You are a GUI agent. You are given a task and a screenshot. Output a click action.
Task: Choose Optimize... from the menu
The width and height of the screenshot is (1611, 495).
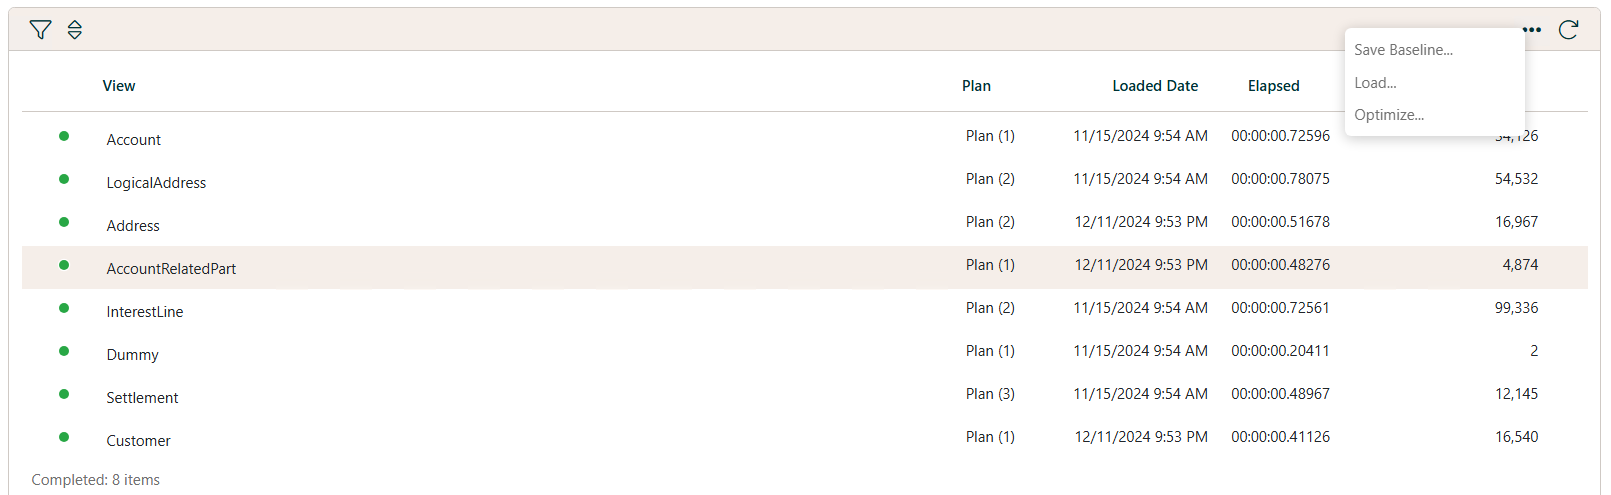tap(1389, 115)
